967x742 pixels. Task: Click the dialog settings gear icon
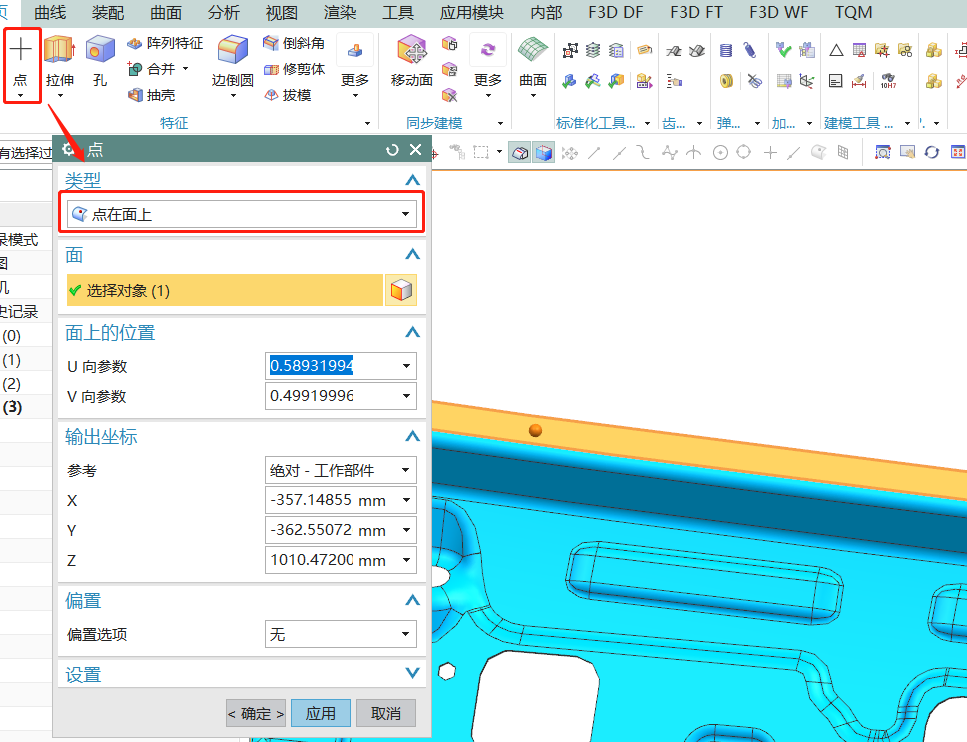69,149
